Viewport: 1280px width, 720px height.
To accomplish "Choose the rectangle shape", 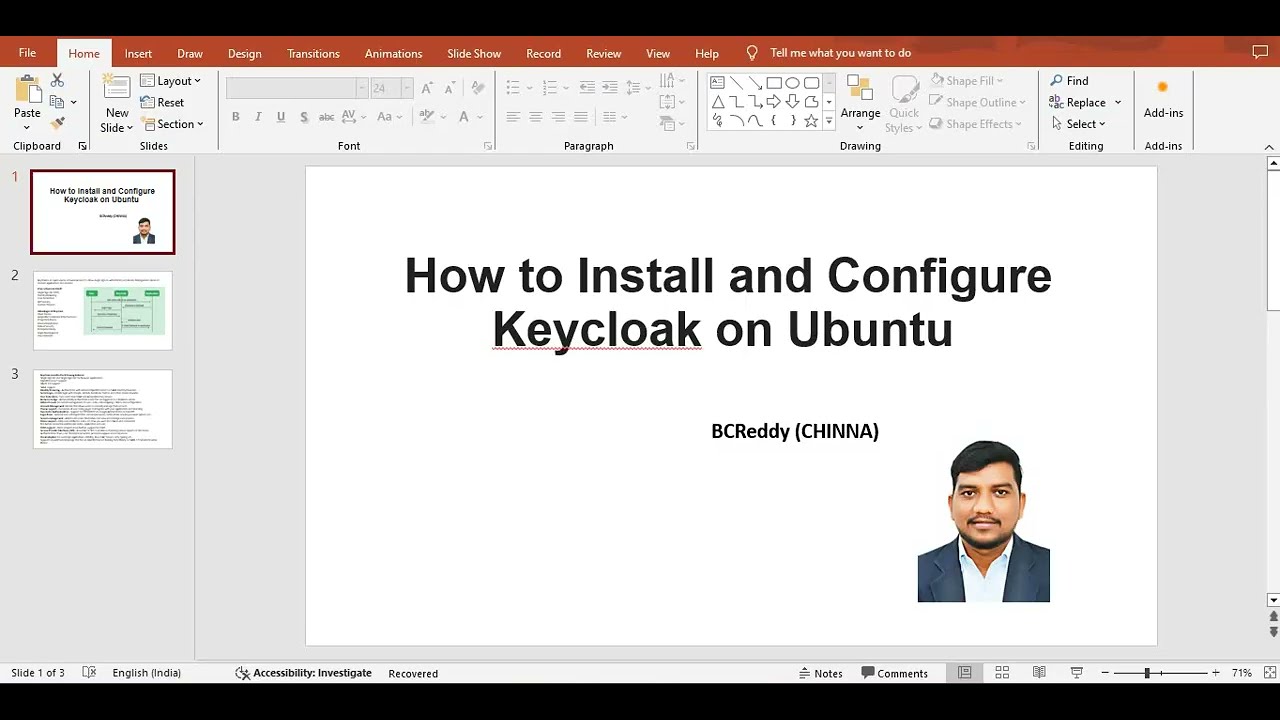I will 774,83.
